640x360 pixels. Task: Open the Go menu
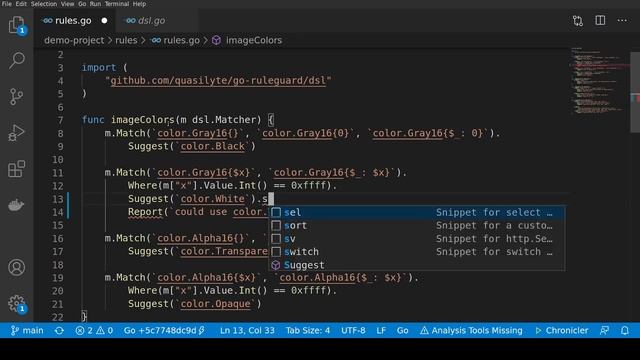82,4
